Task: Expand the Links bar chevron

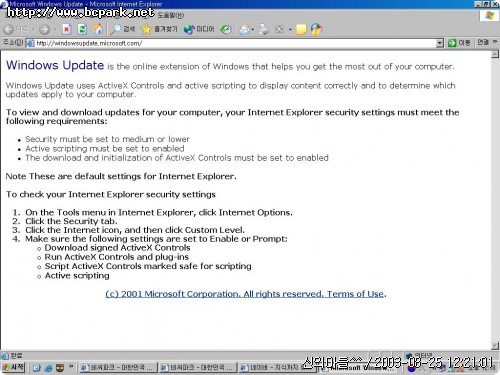Action: (x=495, y=42)
